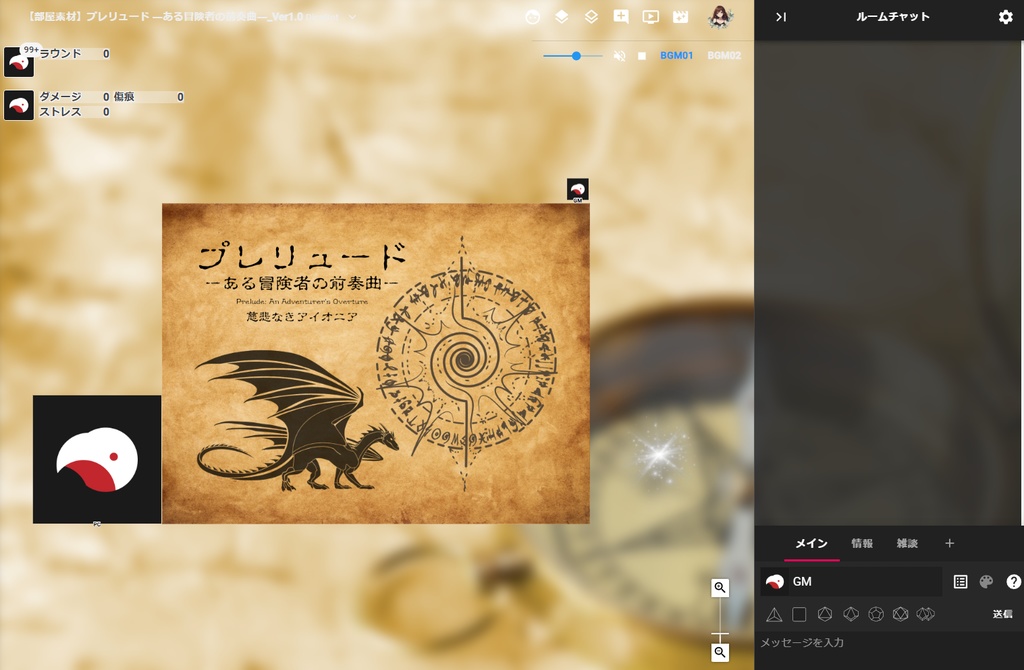Click the color palette icon in chat bar
This screenshot has width=1024, height=670.
pos(986,581)
